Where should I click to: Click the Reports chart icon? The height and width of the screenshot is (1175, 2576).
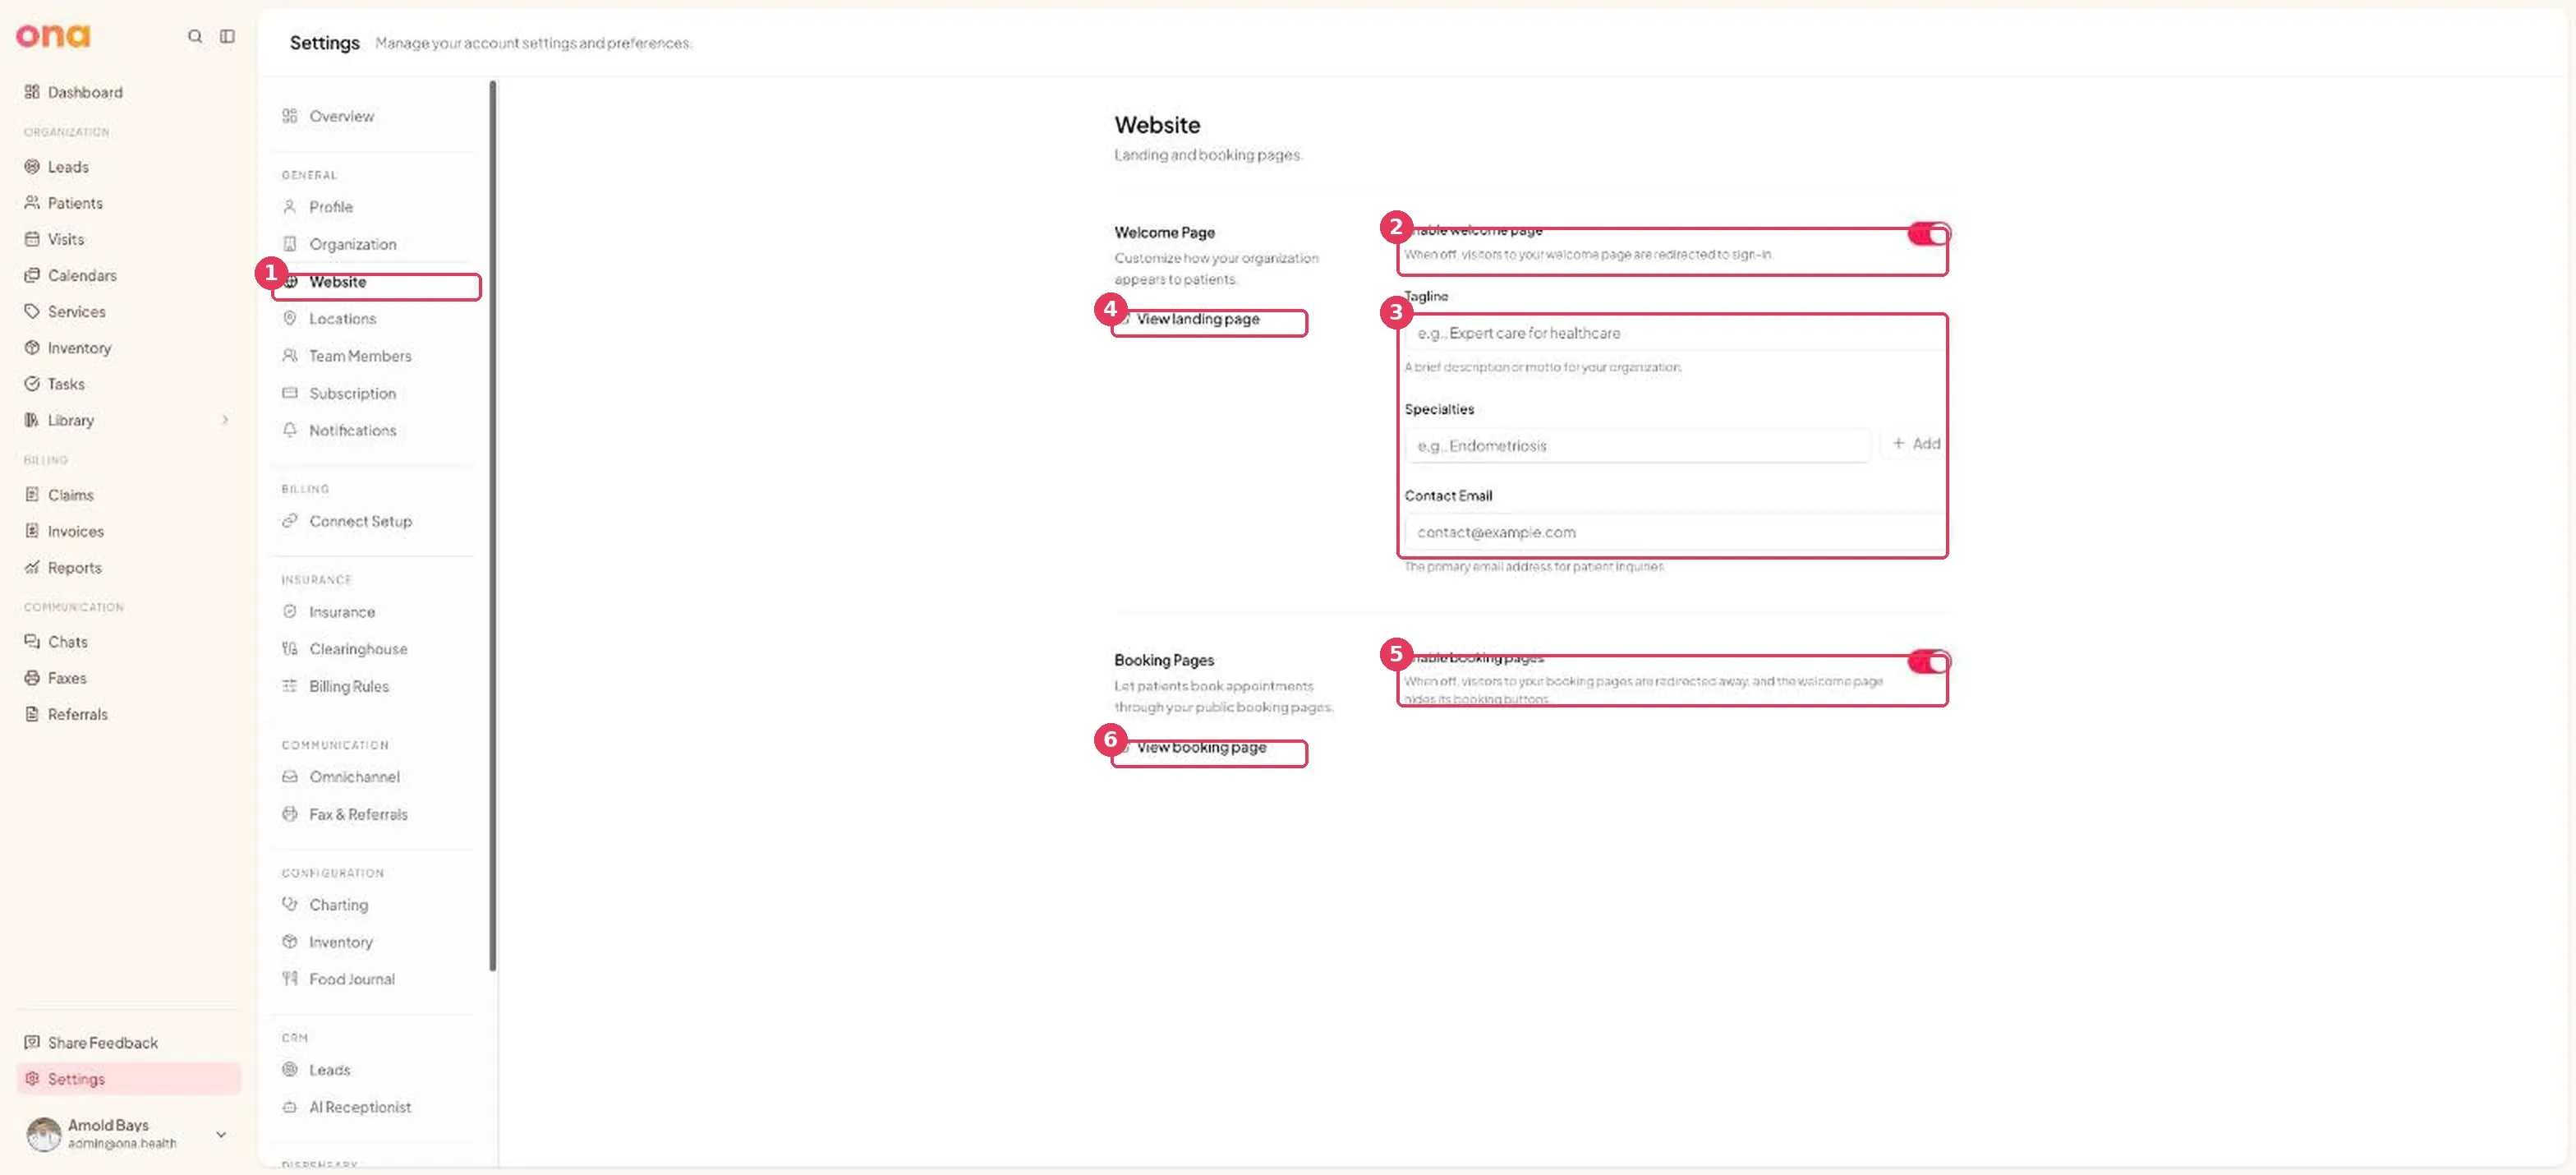[x=32, y=567]
